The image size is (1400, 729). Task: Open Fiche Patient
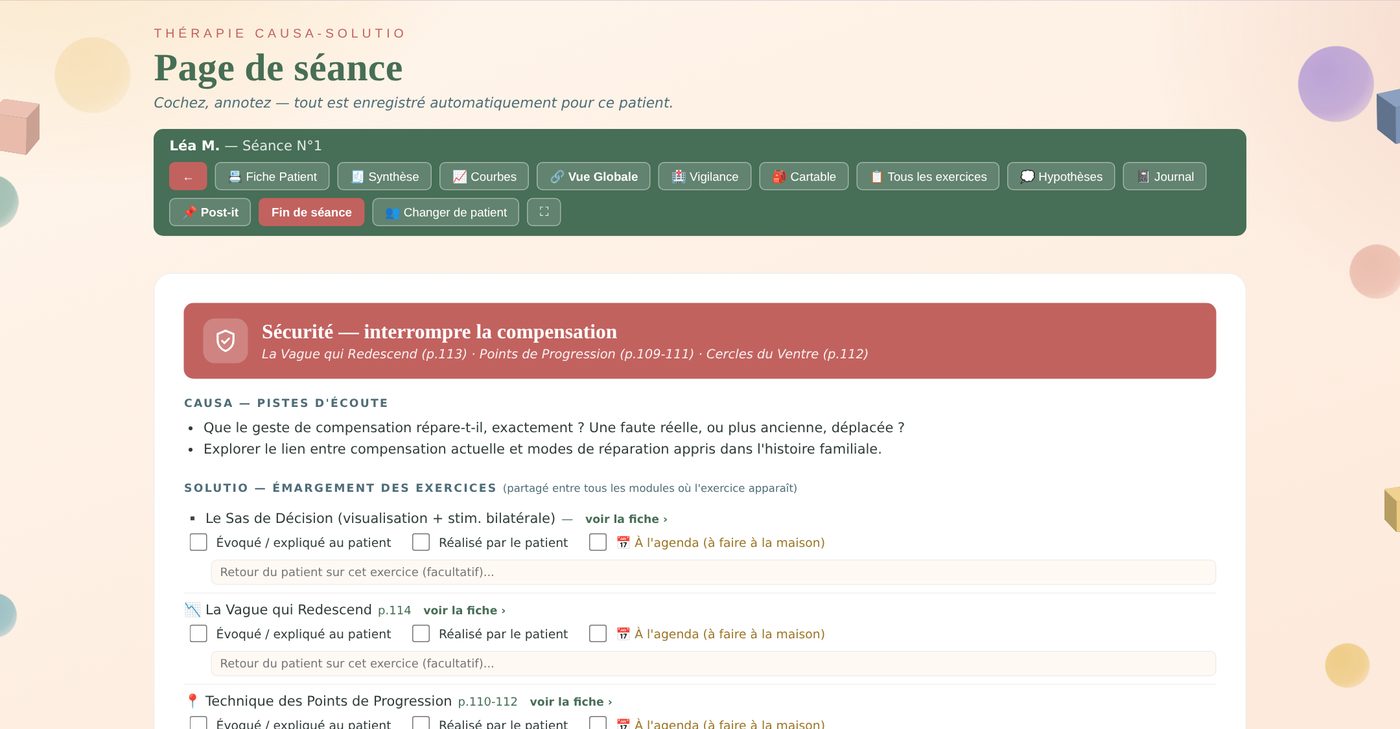pos(272,176)
